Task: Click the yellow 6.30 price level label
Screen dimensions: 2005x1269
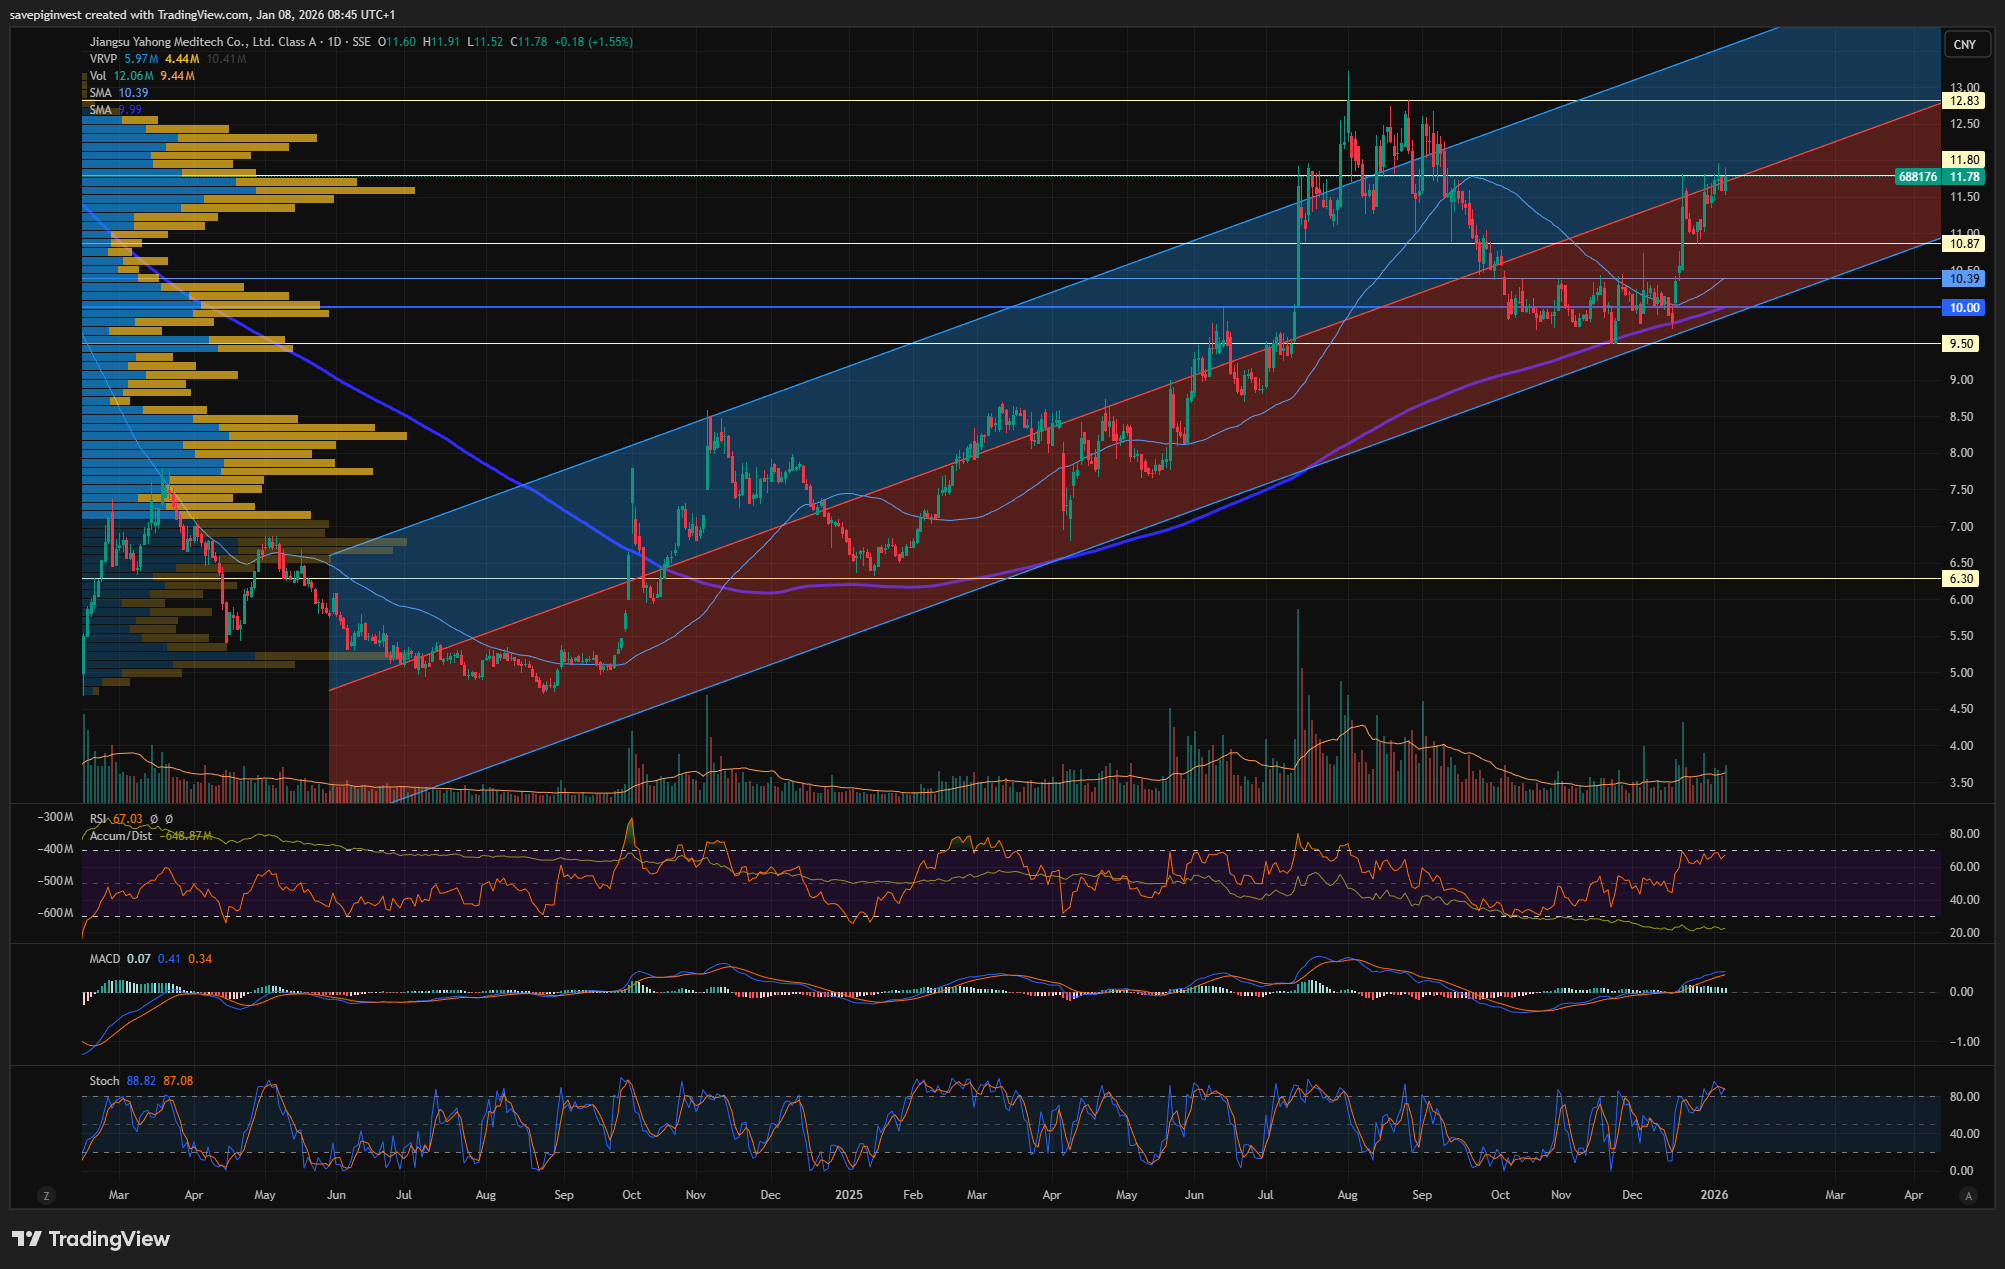Action: coord(1961,579)
